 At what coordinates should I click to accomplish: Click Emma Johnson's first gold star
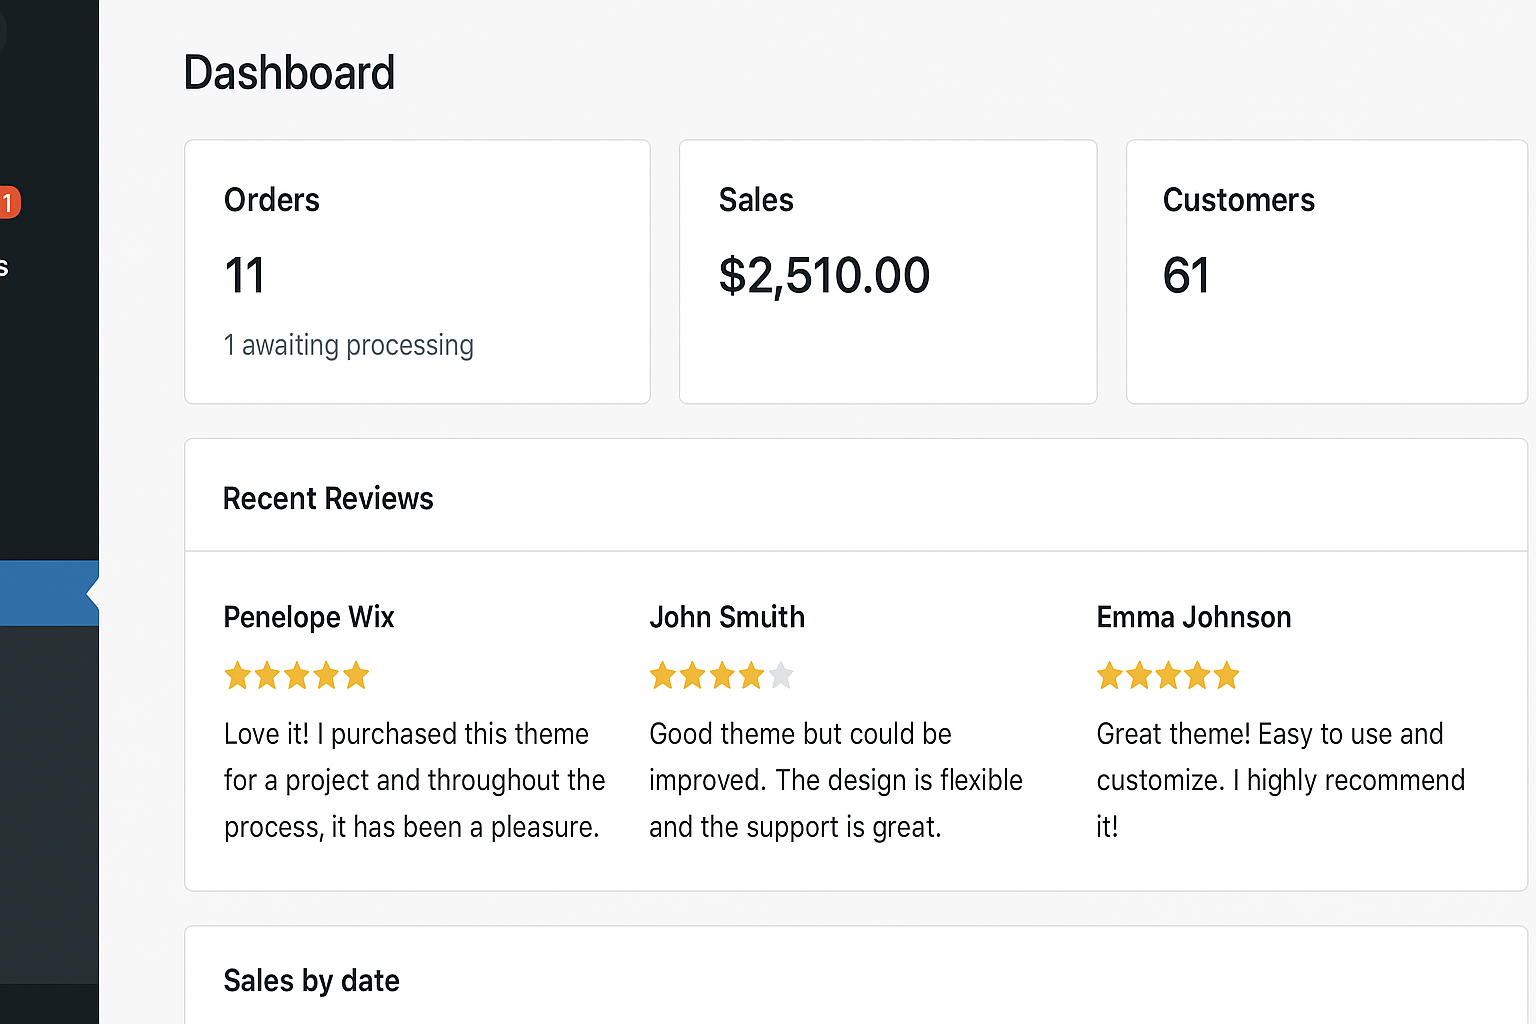[1109, 676]
